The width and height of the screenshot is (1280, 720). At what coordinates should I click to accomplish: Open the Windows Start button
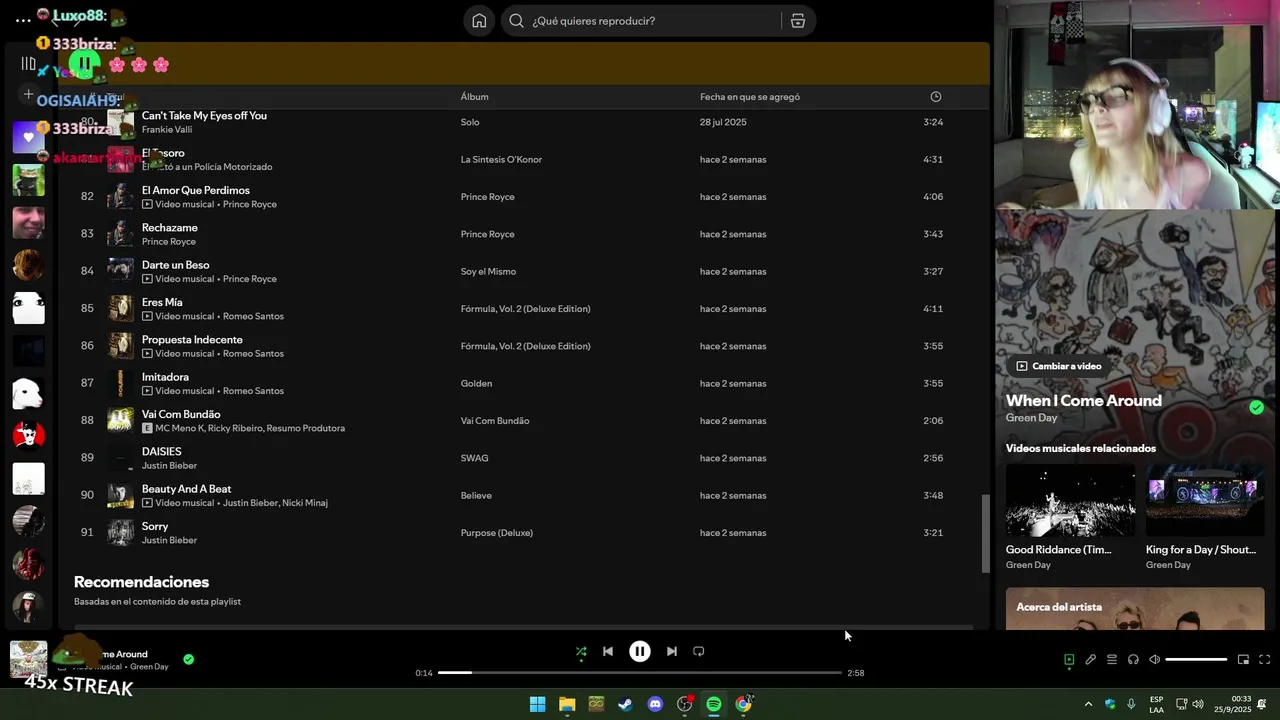(x=537, y=704)
